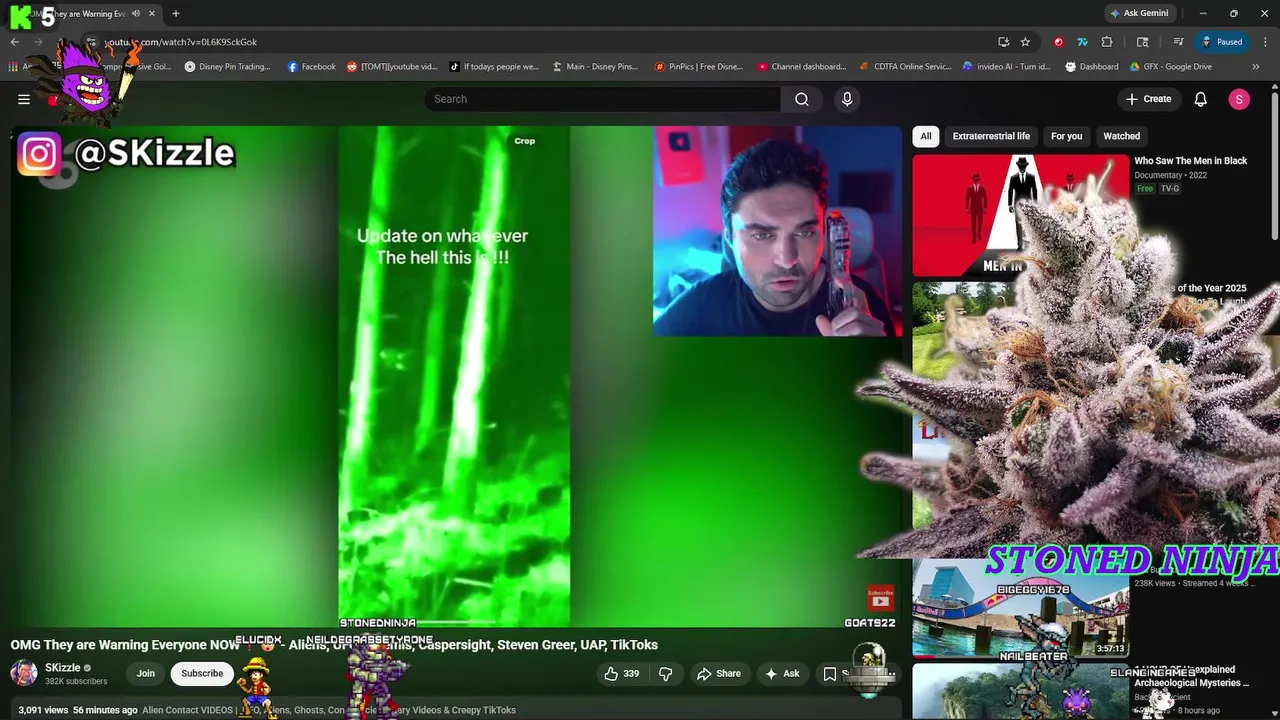Click the Ask button under the video
Viewport: 1280px width, 720px height.
tap(782, 674)
